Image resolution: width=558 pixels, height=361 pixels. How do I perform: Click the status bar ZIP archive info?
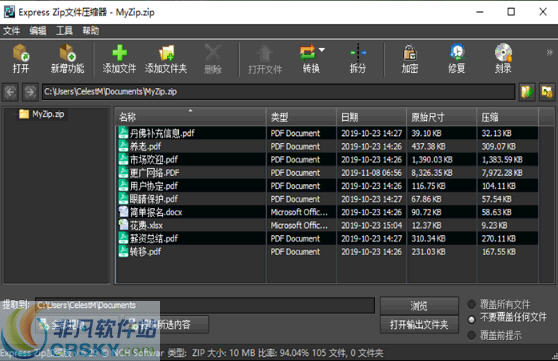click(x=275, y=353)
